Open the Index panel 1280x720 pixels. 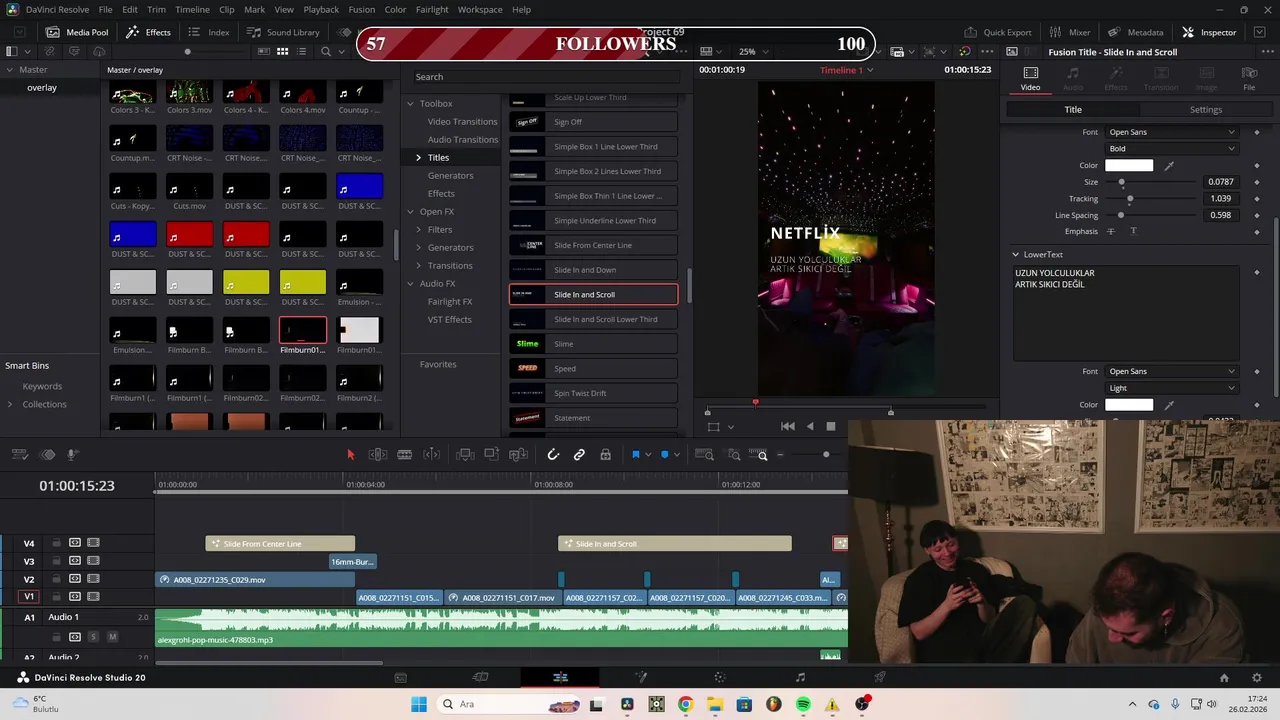click(209, 32)
